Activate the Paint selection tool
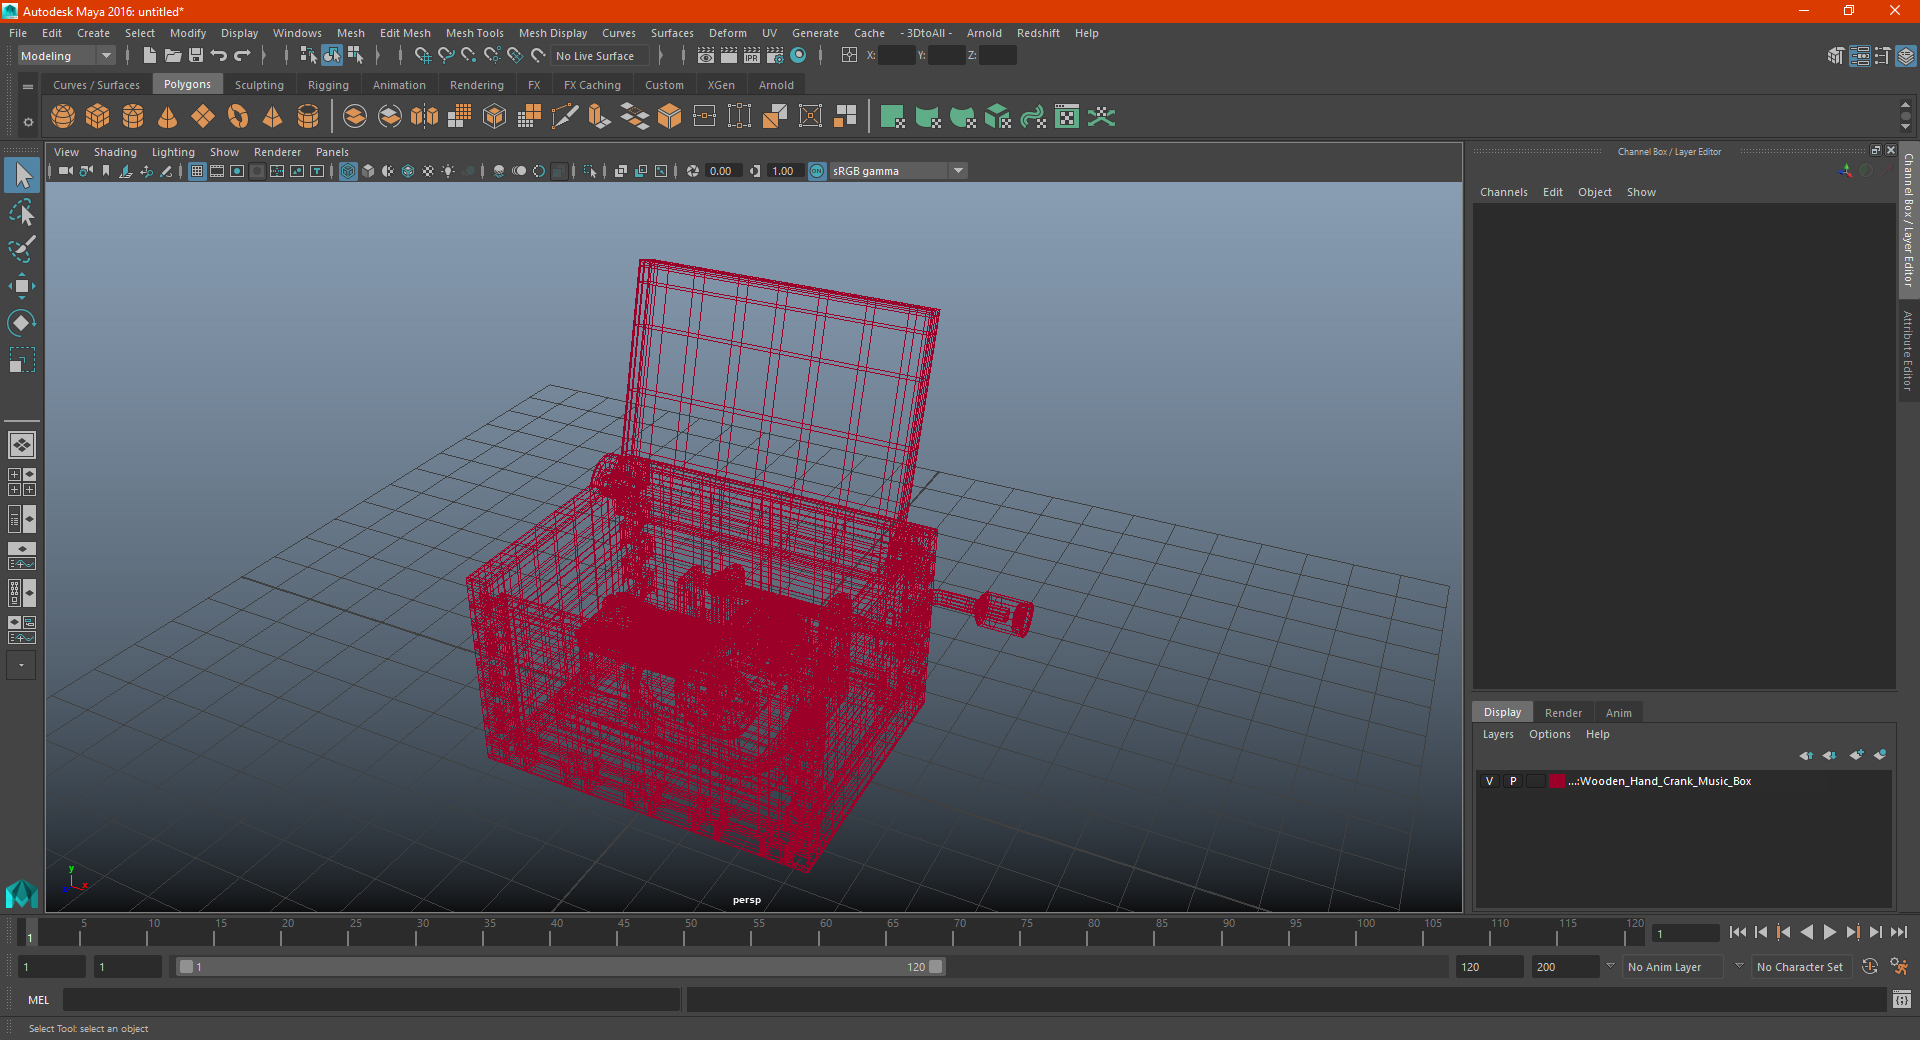 click(22, 249)
